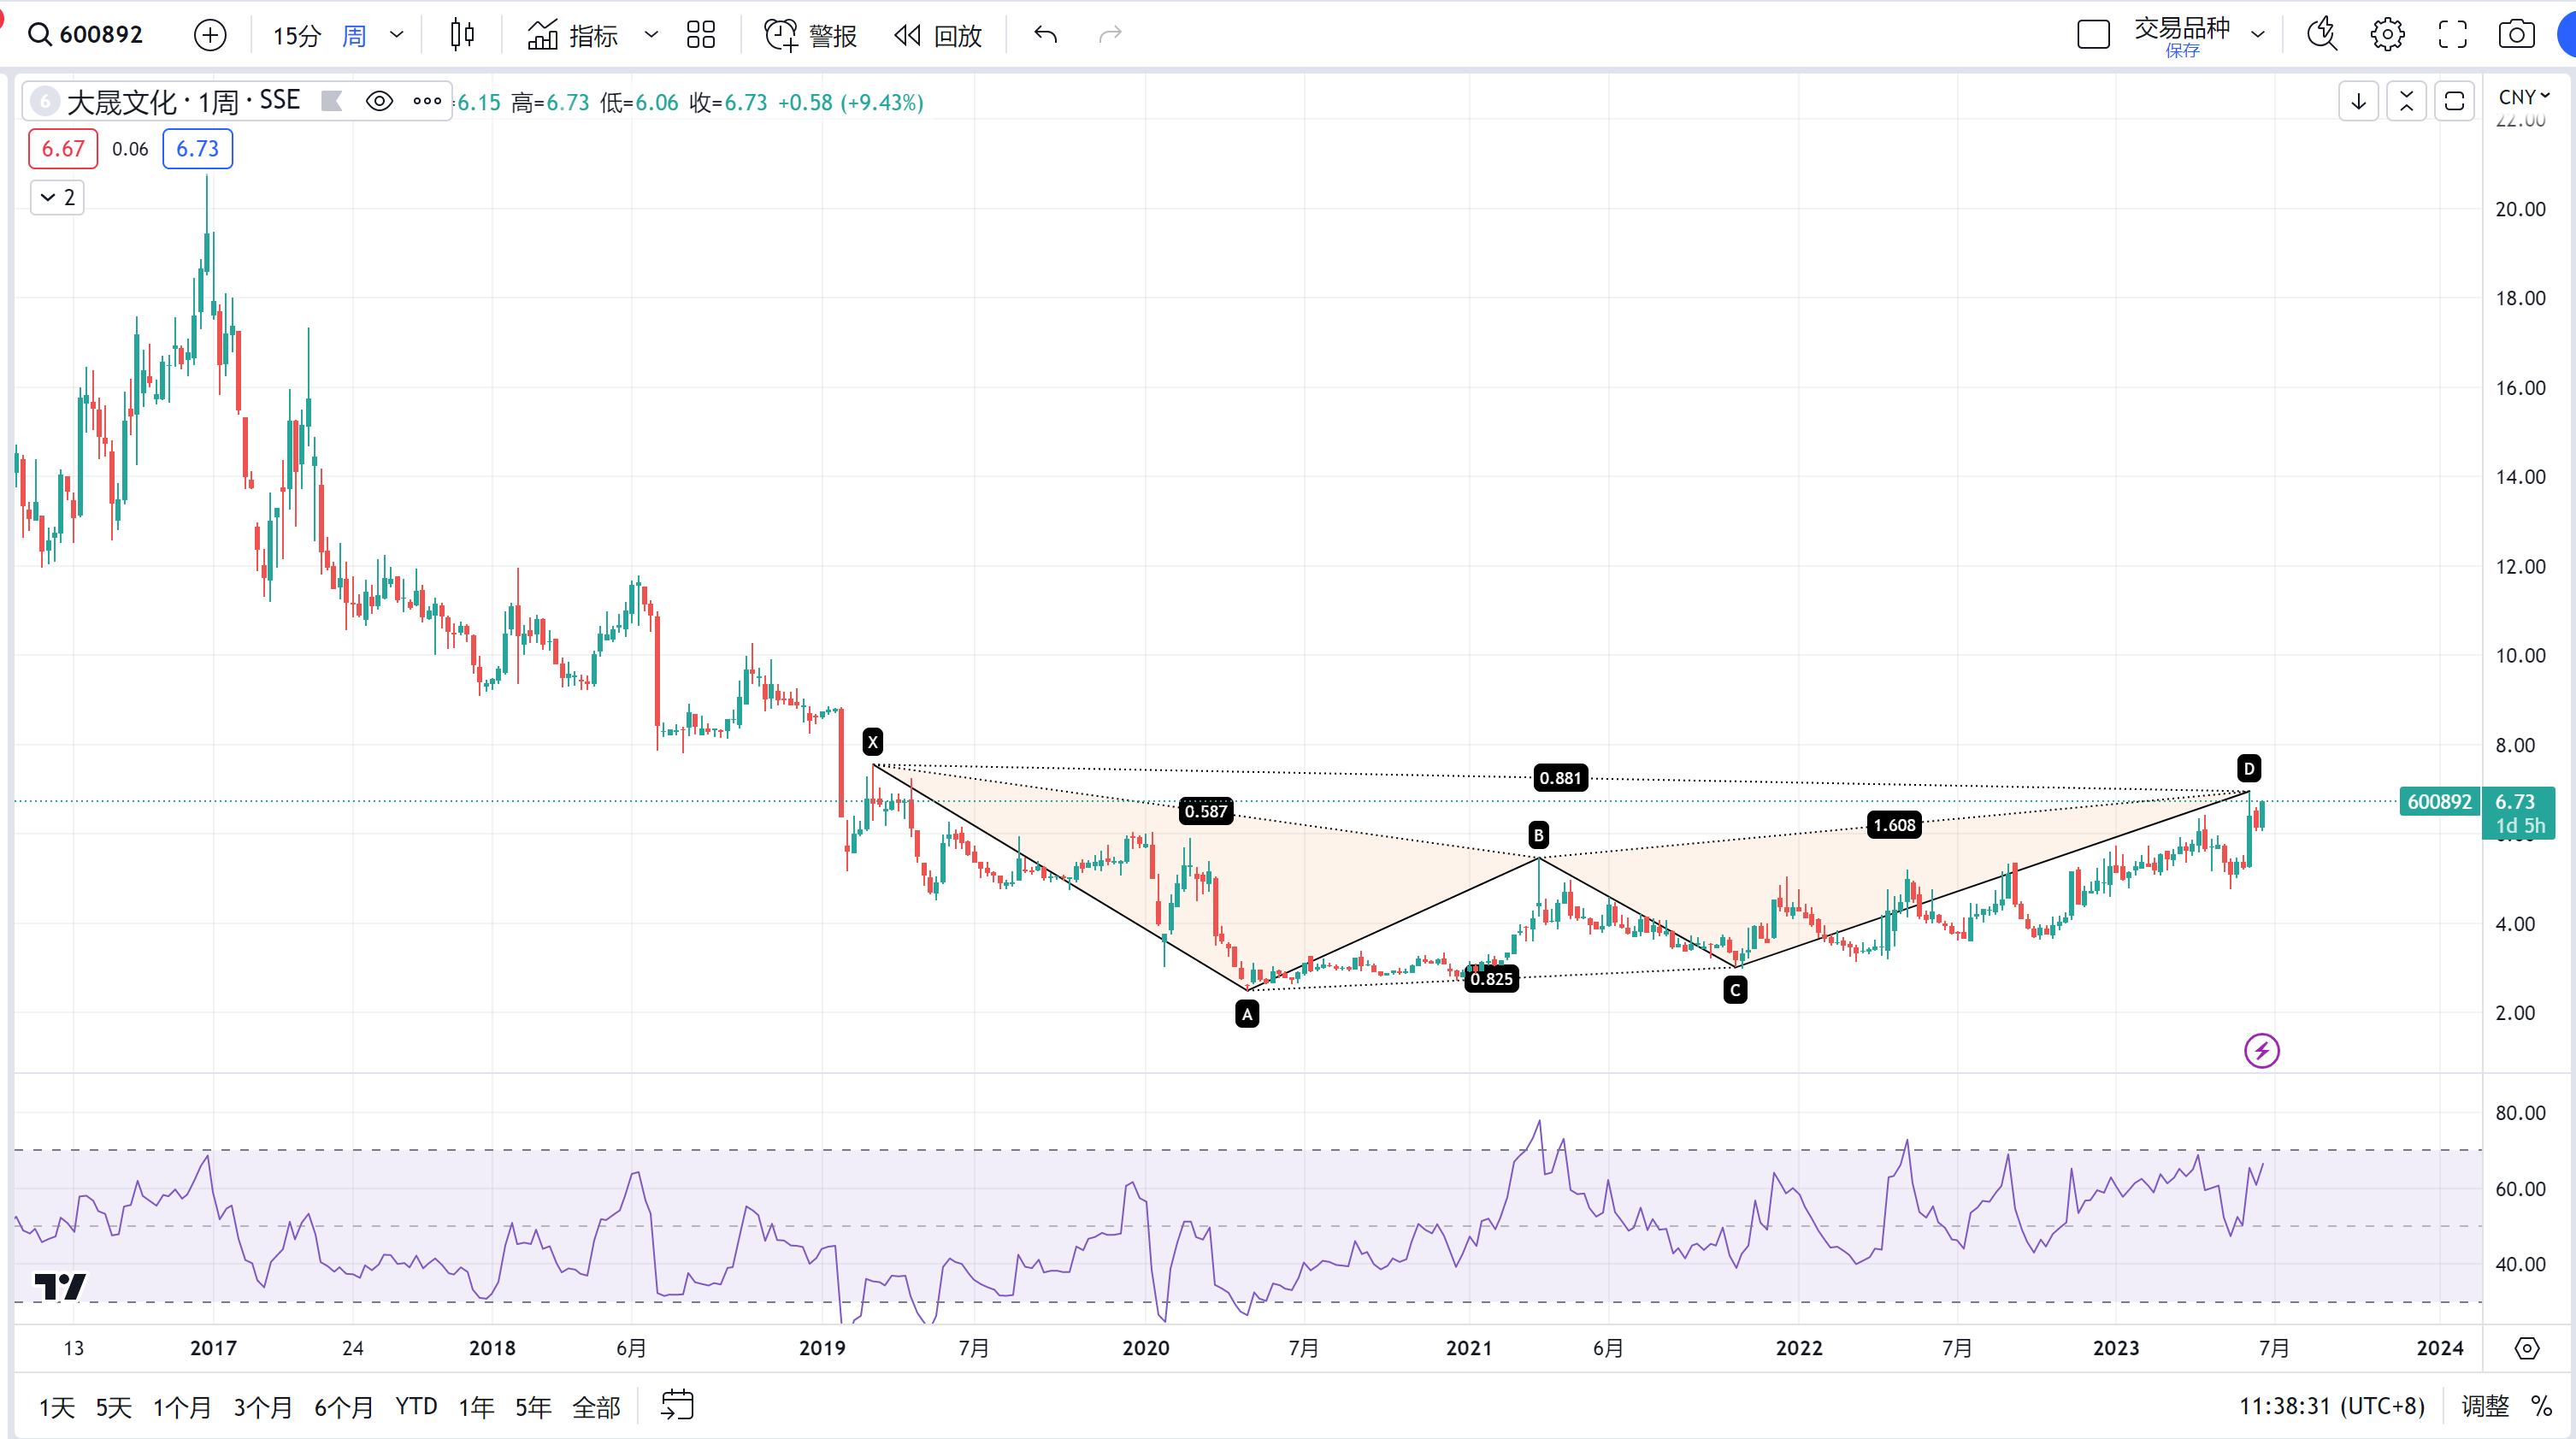The width and height of the screenshot is (2576, 1439).
Task: Toggle percent scale mode
Action: pyautogui.click(x=2541, y=1406)
